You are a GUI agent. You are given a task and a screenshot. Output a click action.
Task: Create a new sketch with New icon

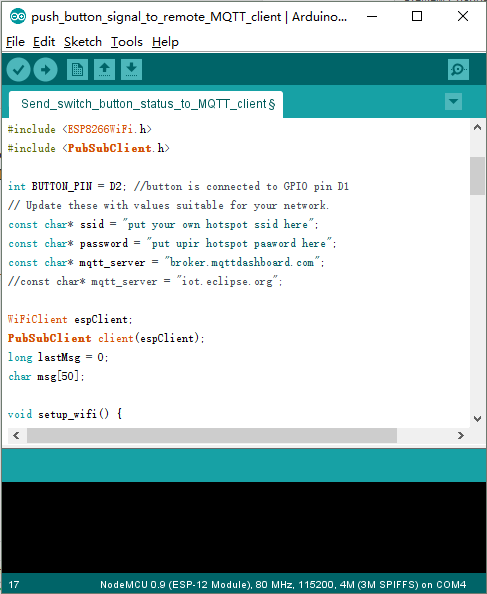[x=77, y=70]
